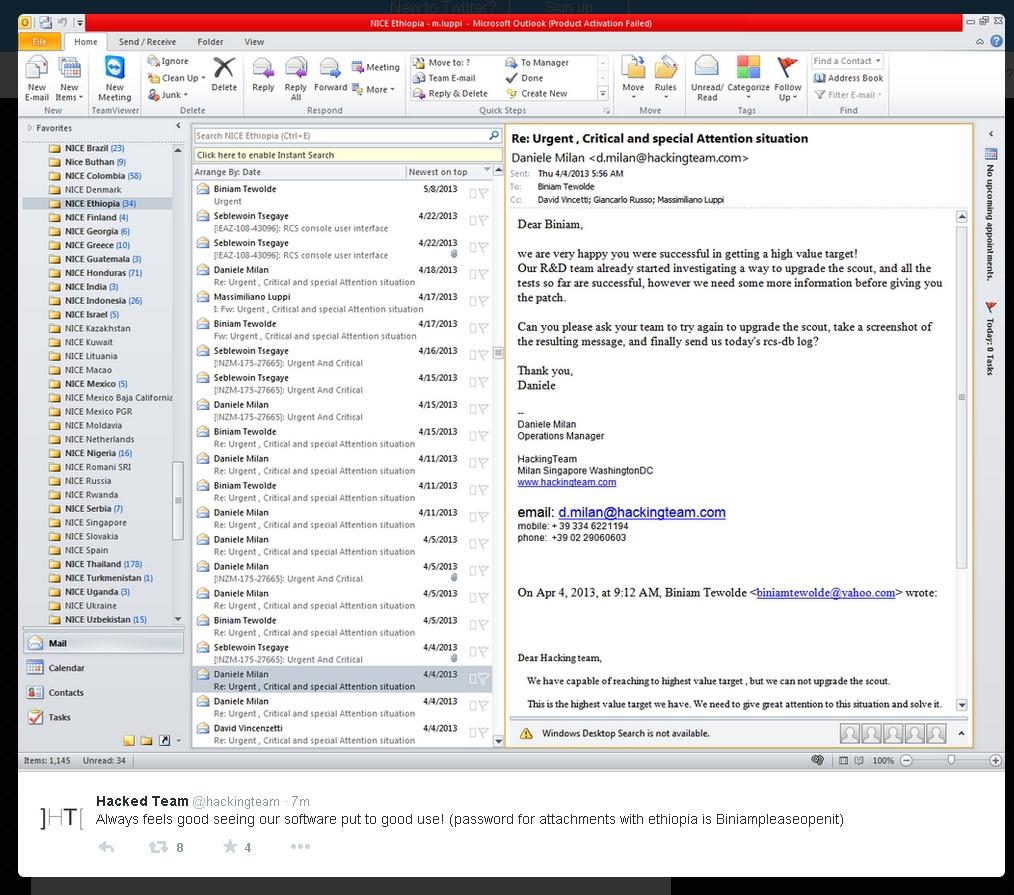This screenshot has height=895, width=1014.
Task: Open the More respond options
Action: coord(373,89)
